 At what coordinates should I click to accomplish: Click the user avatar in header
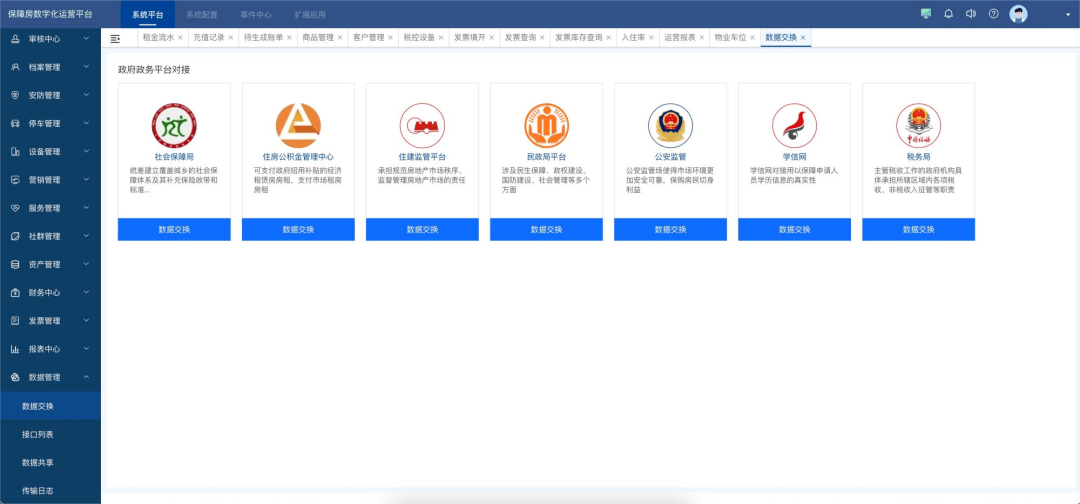1019,14
